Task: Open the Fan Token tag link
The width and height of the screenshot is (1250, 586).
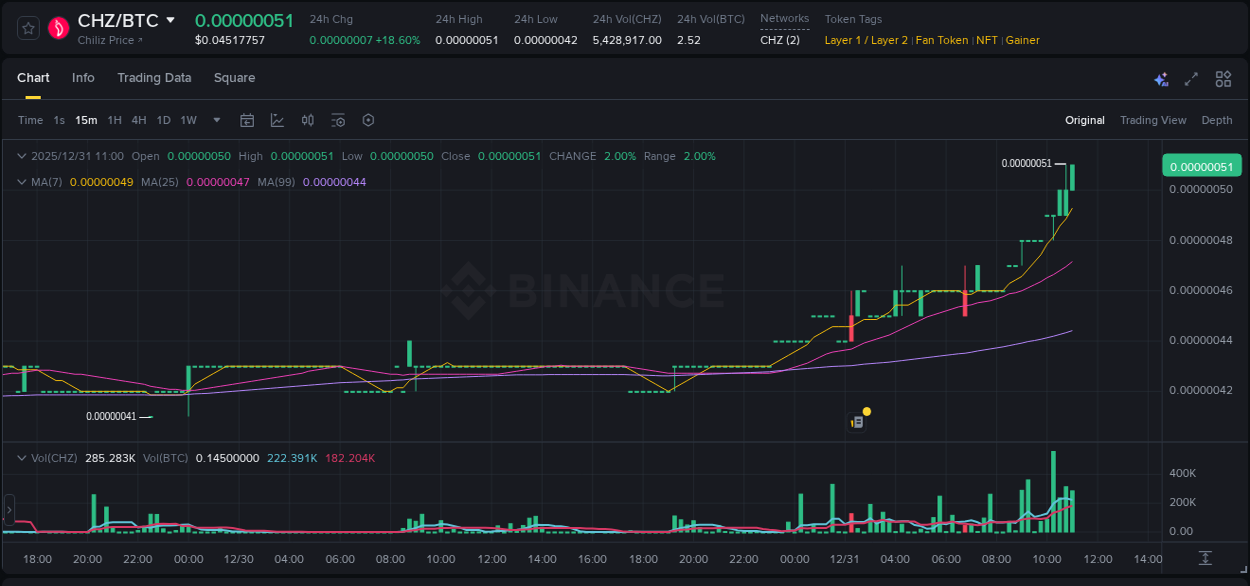Action: [x=941, y=40]
